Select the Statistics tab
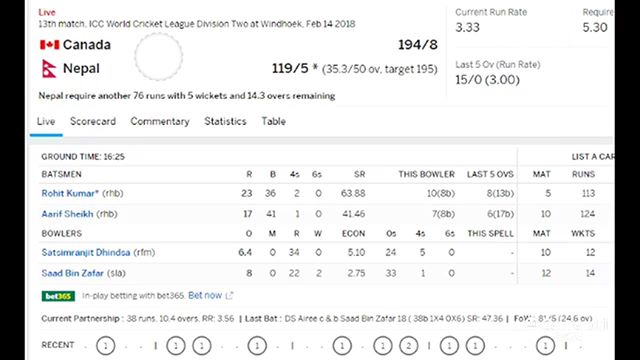 pos(225,121)
